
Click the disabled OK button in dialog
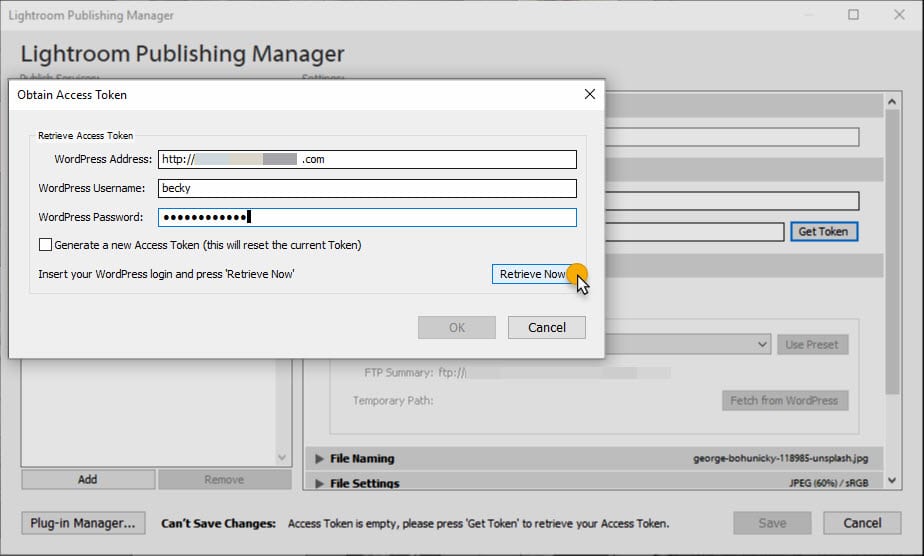pos(457,327)
